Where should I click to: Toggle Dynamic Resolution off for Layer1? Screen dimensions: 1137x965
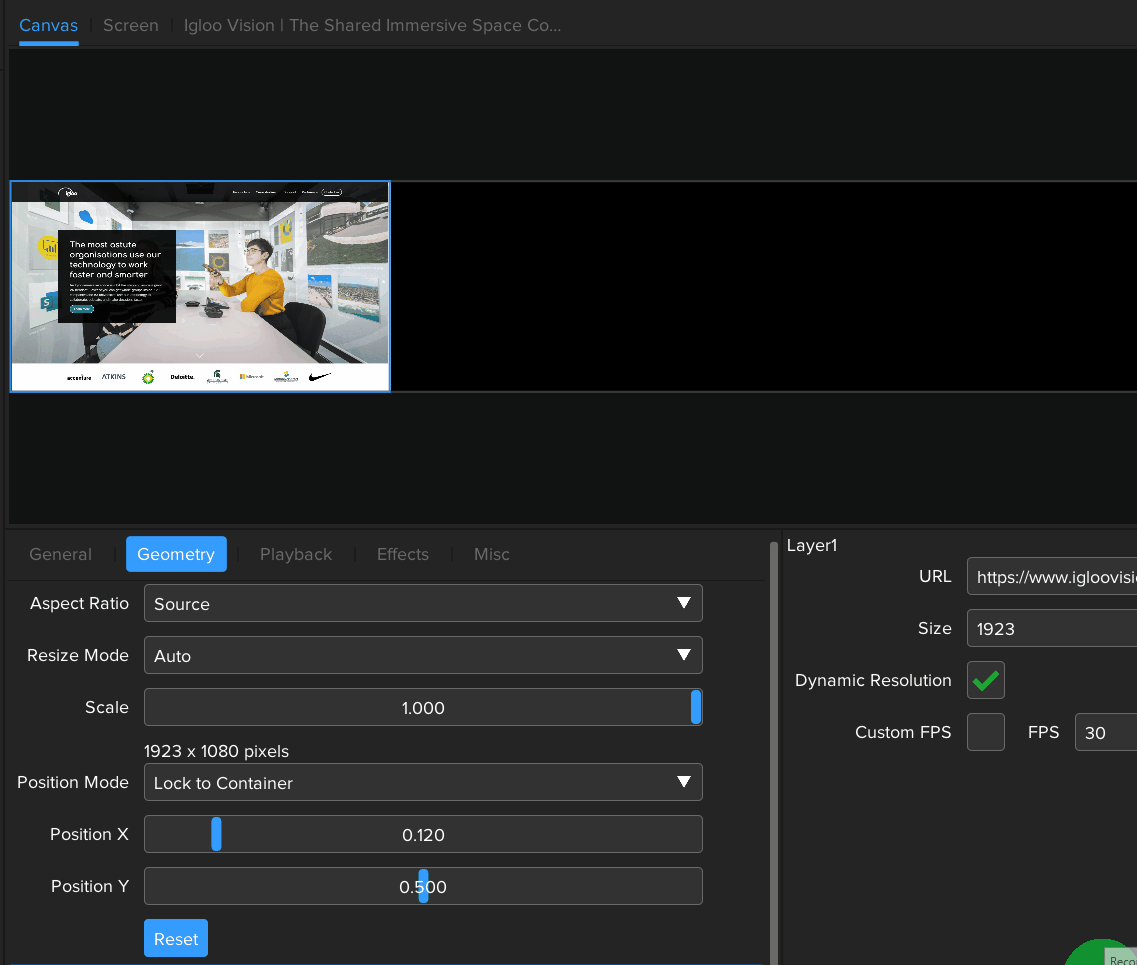point(985,680)
